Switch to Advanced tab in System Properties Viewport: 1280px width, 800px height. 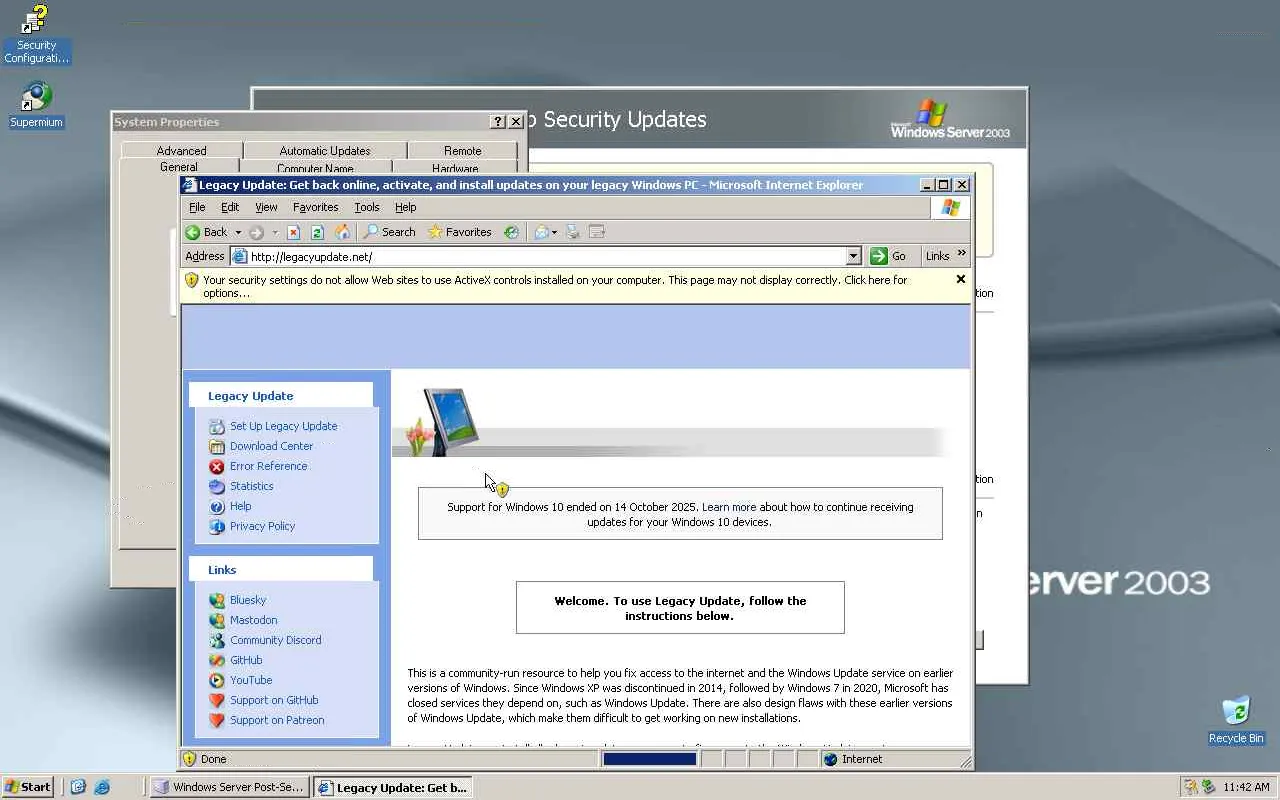181,150
